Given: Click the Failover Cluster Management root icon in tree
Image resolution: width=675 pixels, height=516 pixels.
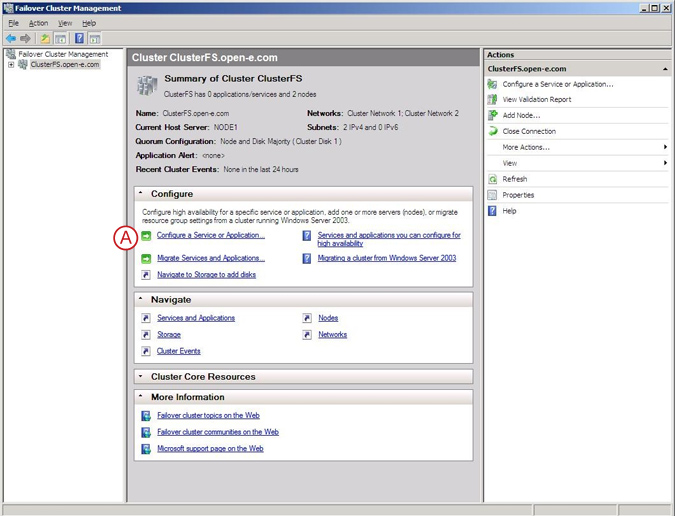Looking at the screenshot, I should click(11, 54).
